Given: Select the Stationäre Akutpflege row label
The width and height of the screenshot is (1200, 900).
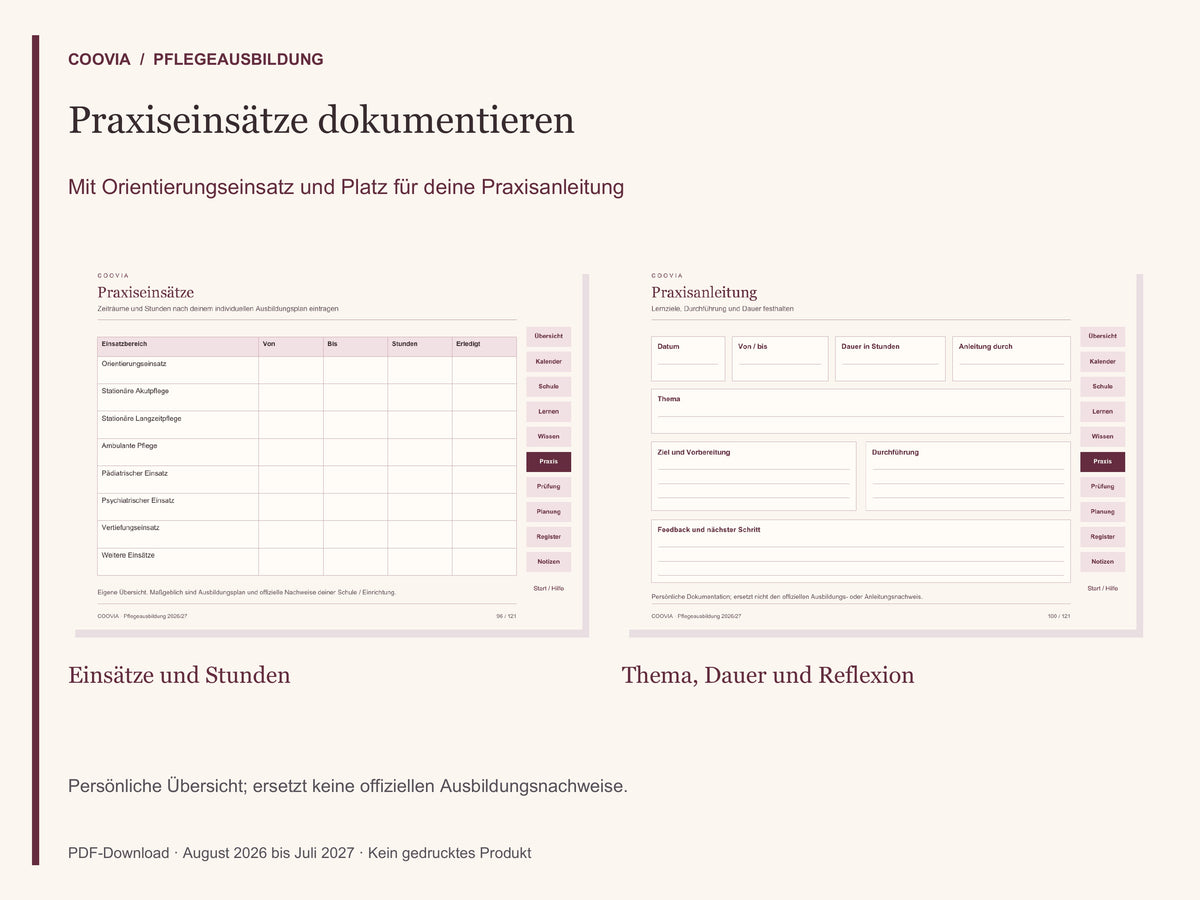Looking at the screenshot, I should 135,391.
